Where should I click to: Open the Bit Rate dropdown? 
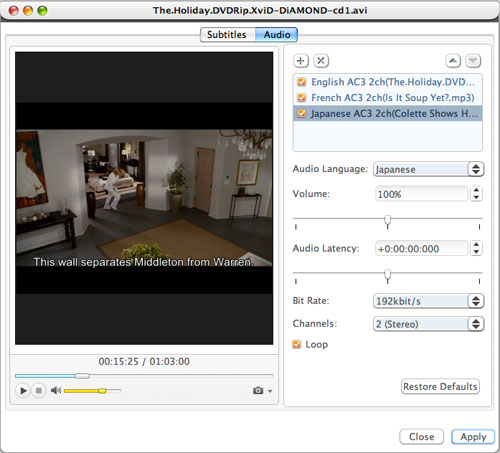[428, 301]
